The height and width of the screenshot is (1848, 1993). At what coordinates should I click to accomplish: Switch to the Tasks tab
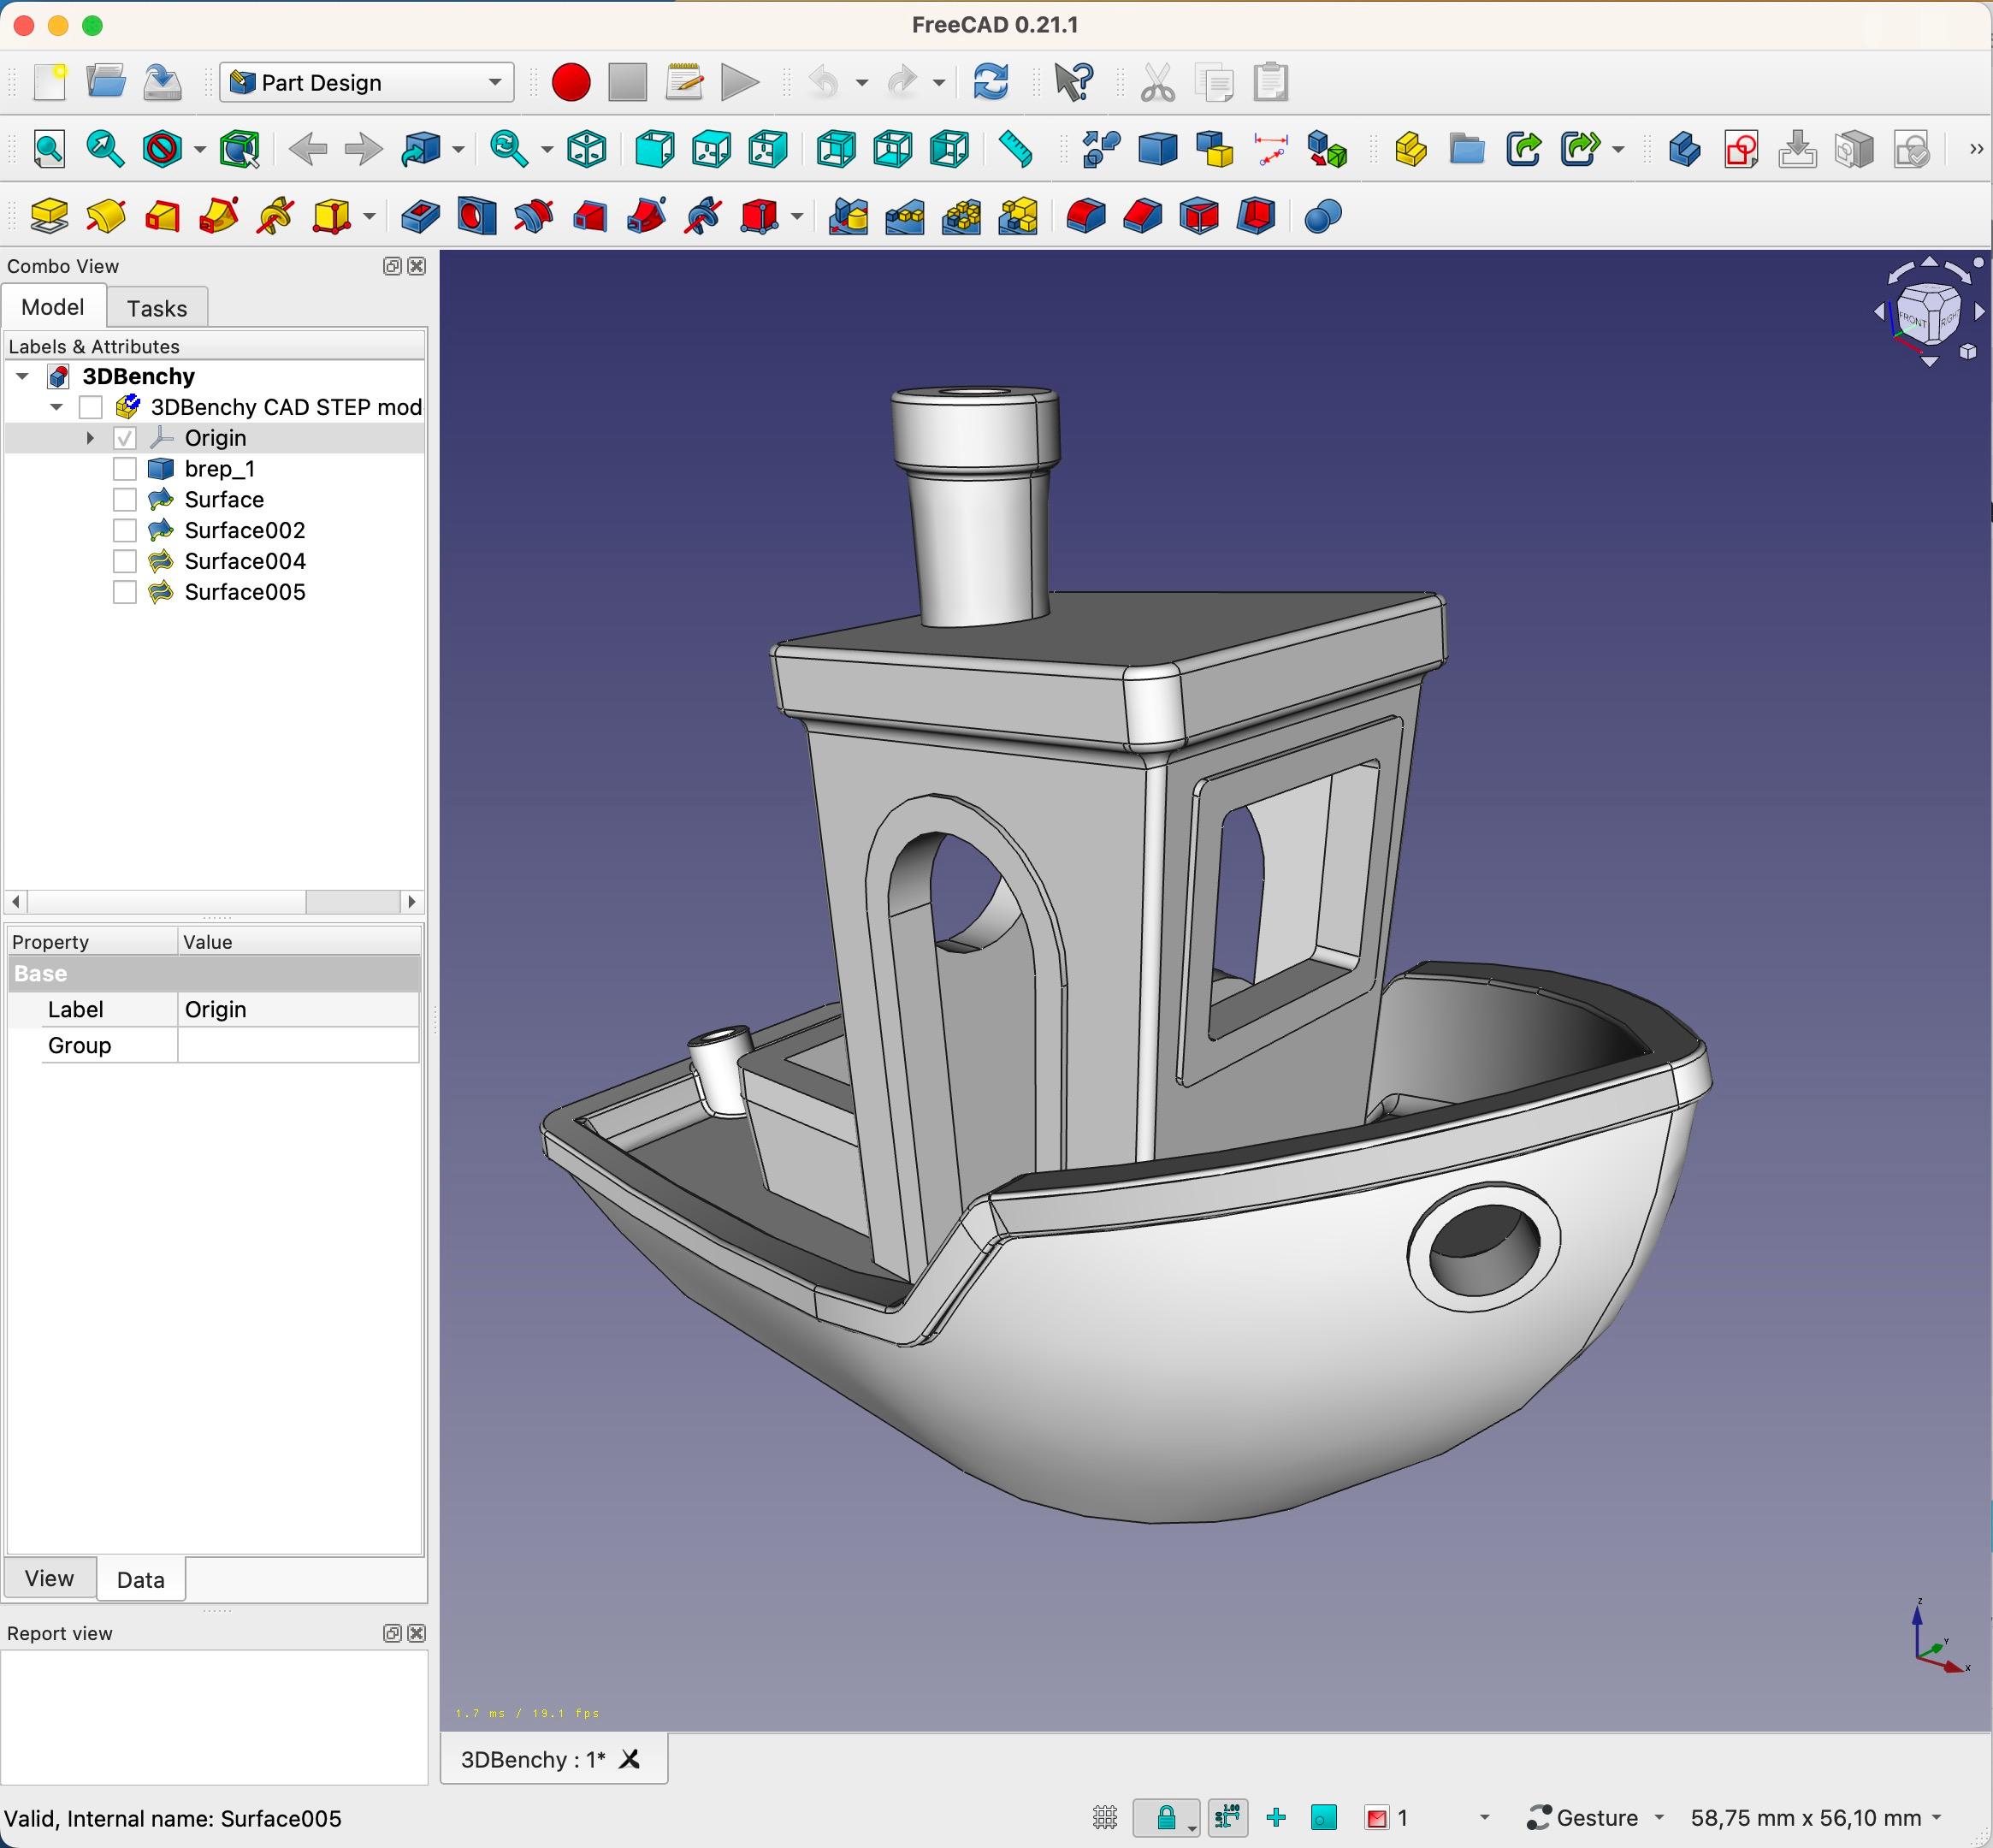156,308
